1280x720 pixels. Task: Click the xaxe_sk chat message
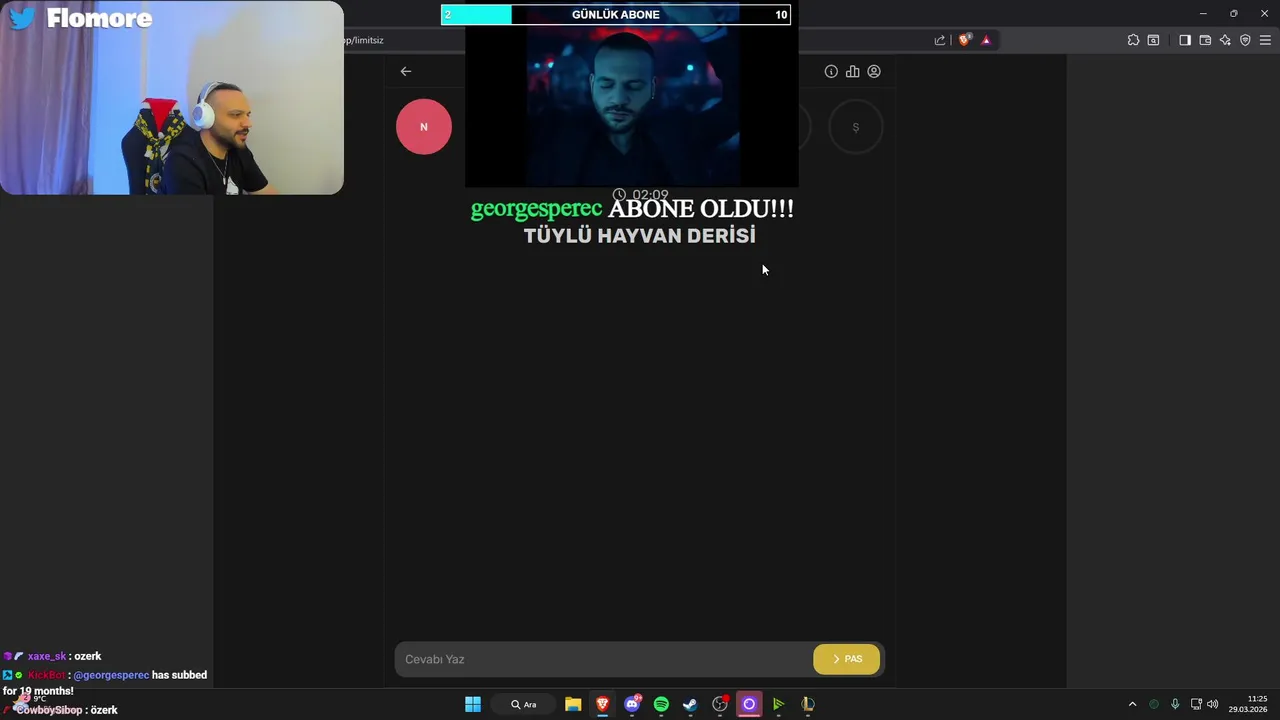53,656
